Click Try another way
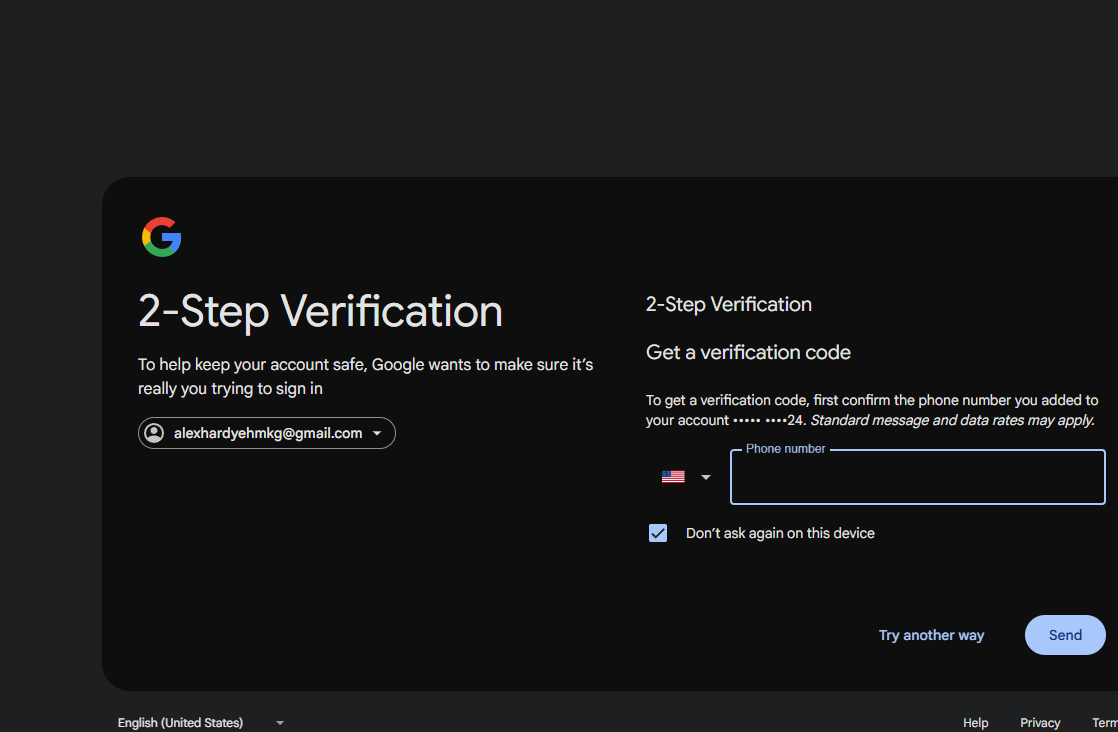Image resolution: width=1118 pixels, height=732 pixels. (931, 635)
